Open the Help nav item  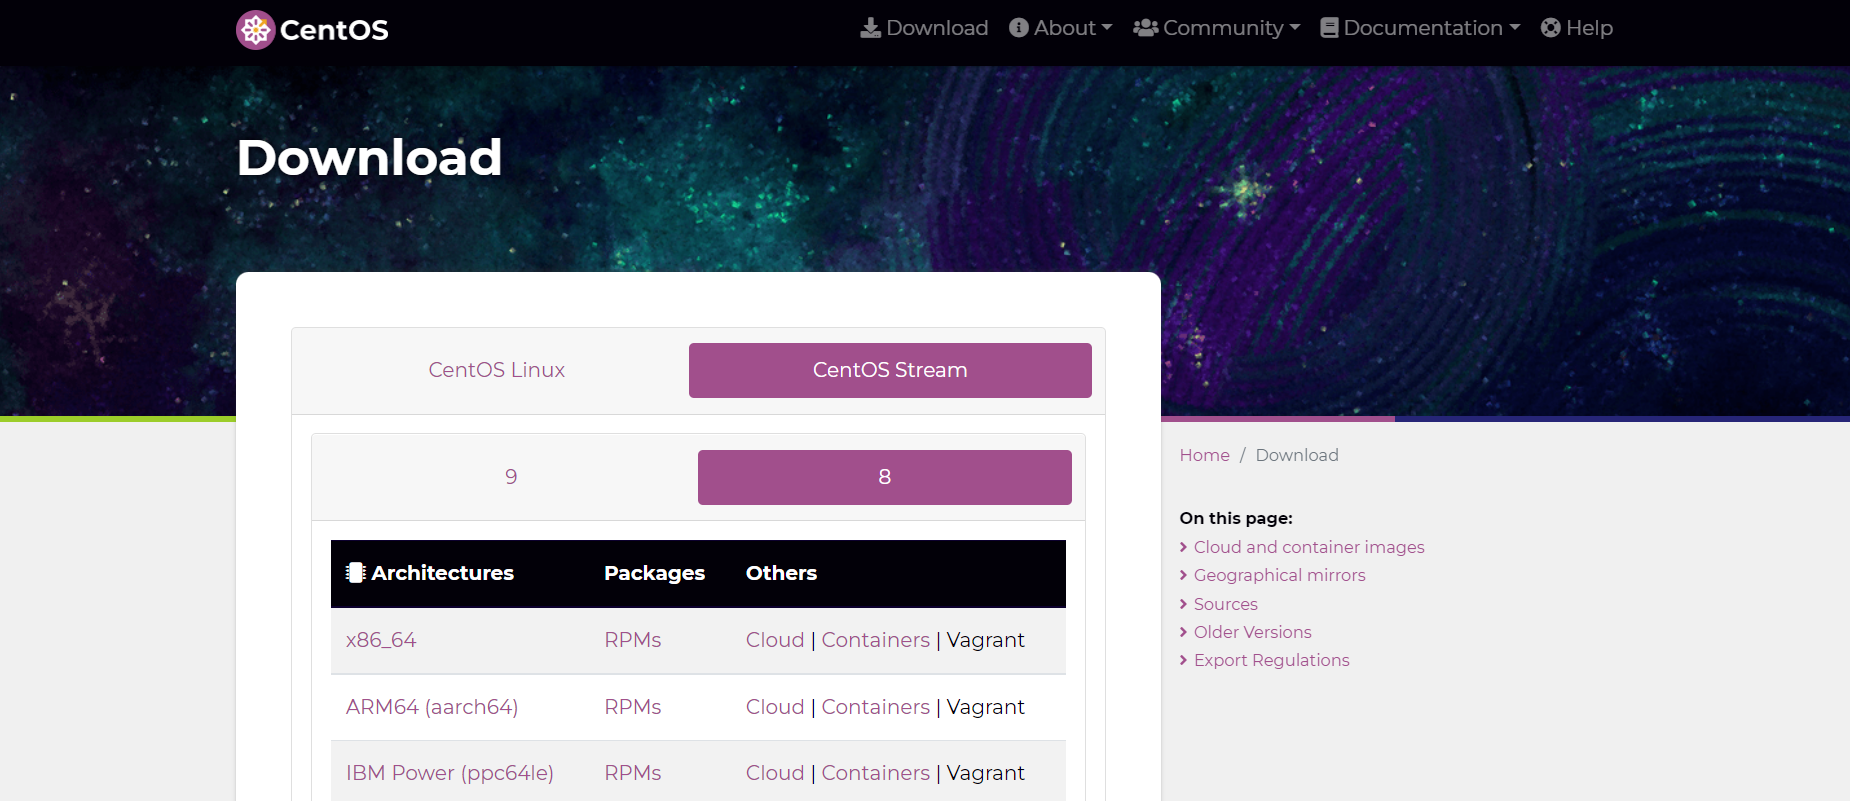[1577, 28]
